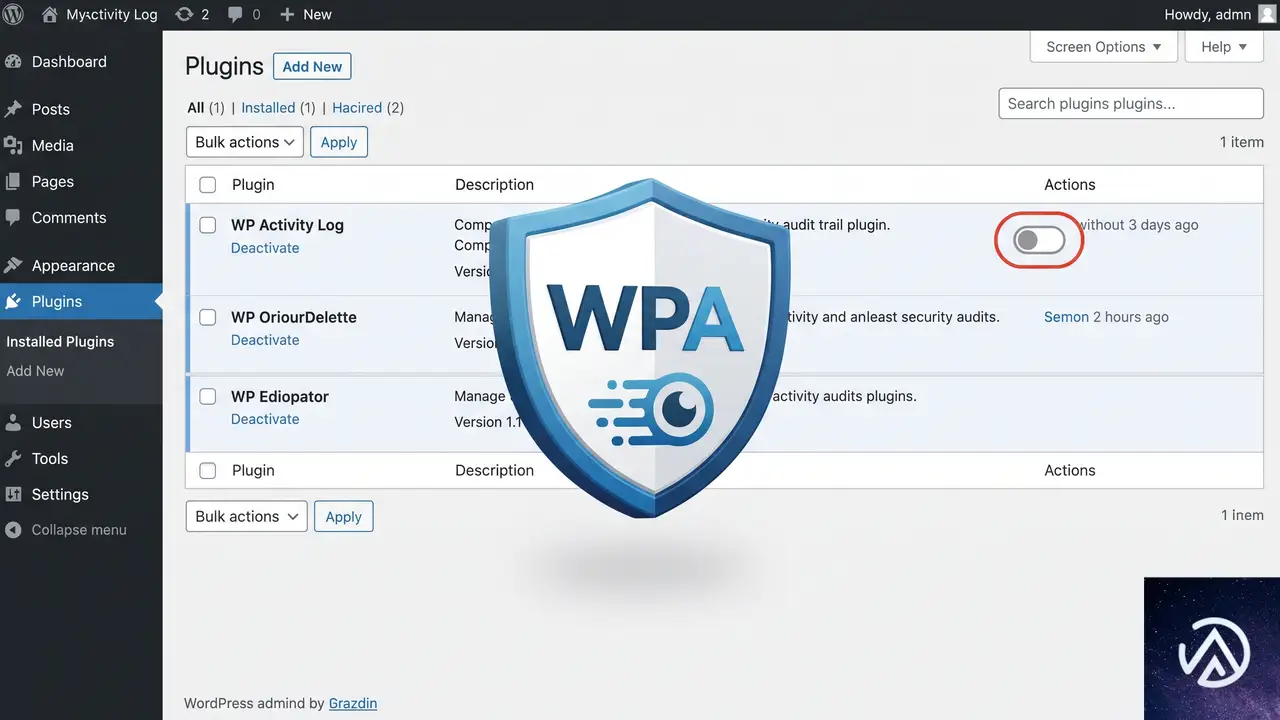Check the top select-all Plugin checkbox
Image resolution: width=1280 pixels, height=720 pixels.
pyautogui.click(x=208, y=184)
